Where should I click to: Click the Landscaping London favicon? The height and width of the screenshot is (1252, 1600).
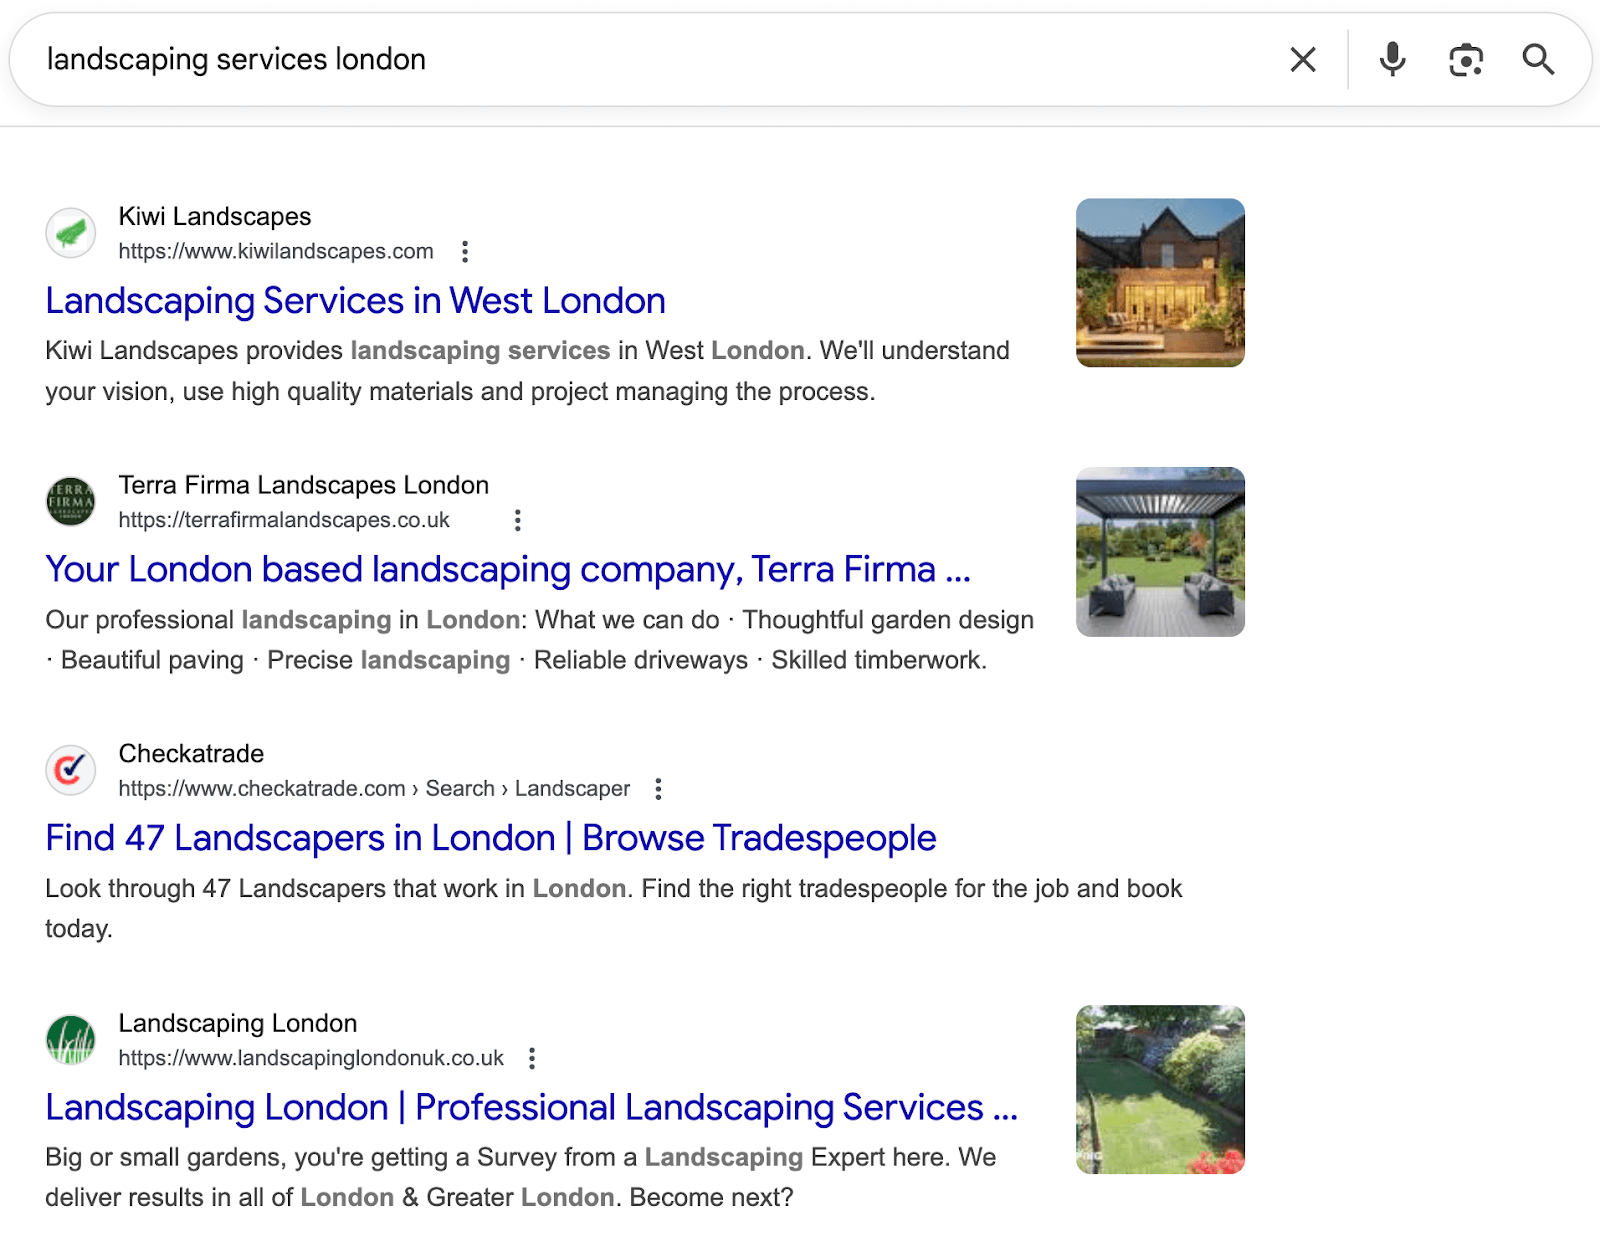click(x=70, y=1040)
